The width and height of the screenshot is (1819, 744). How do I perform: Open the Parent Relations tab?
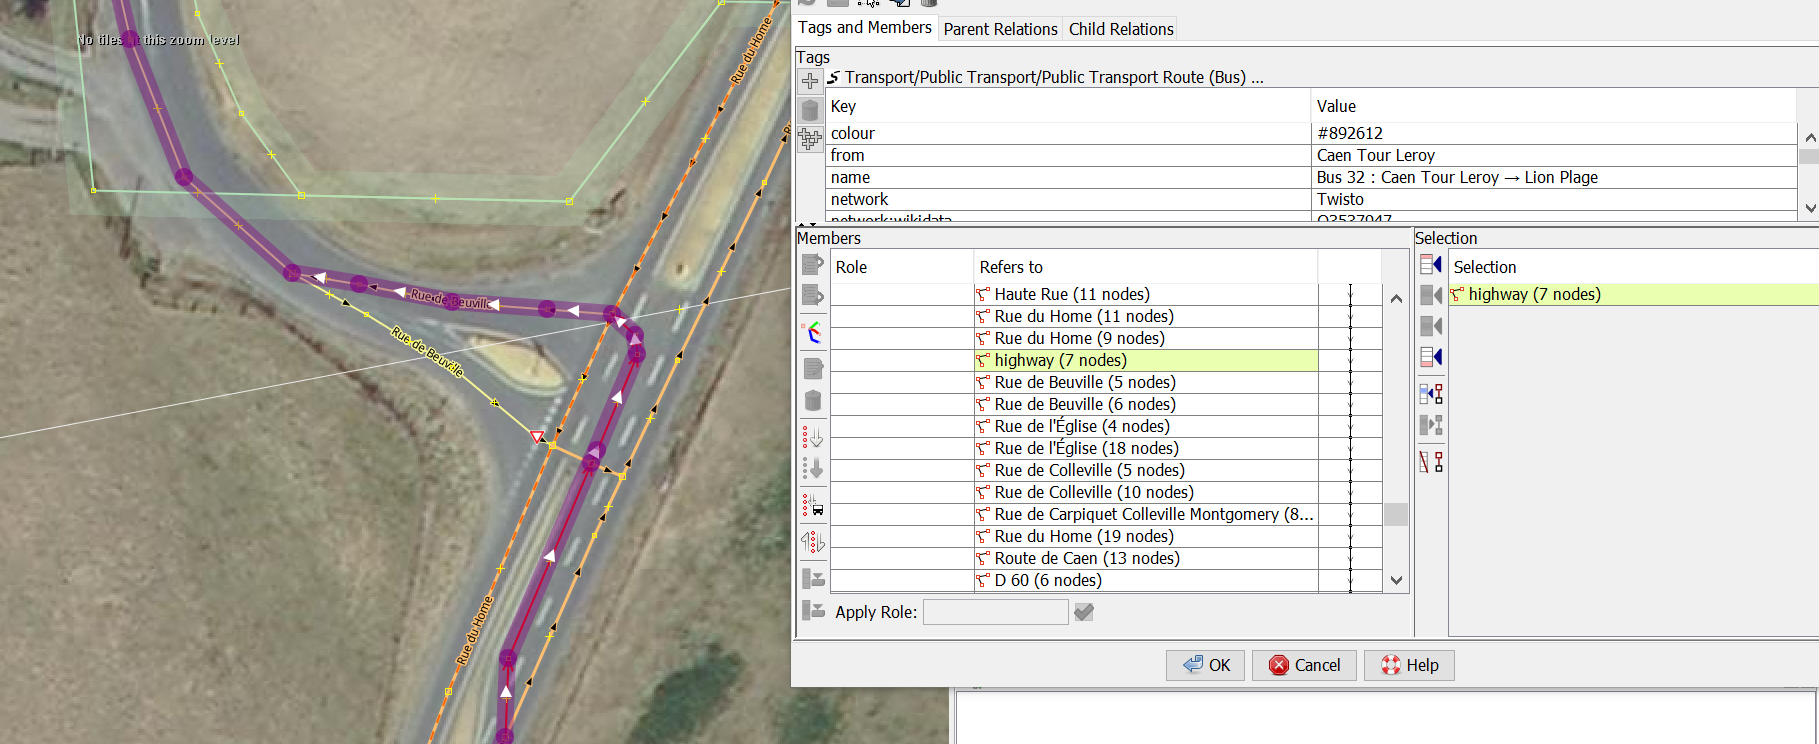[x=1000, y=29]
